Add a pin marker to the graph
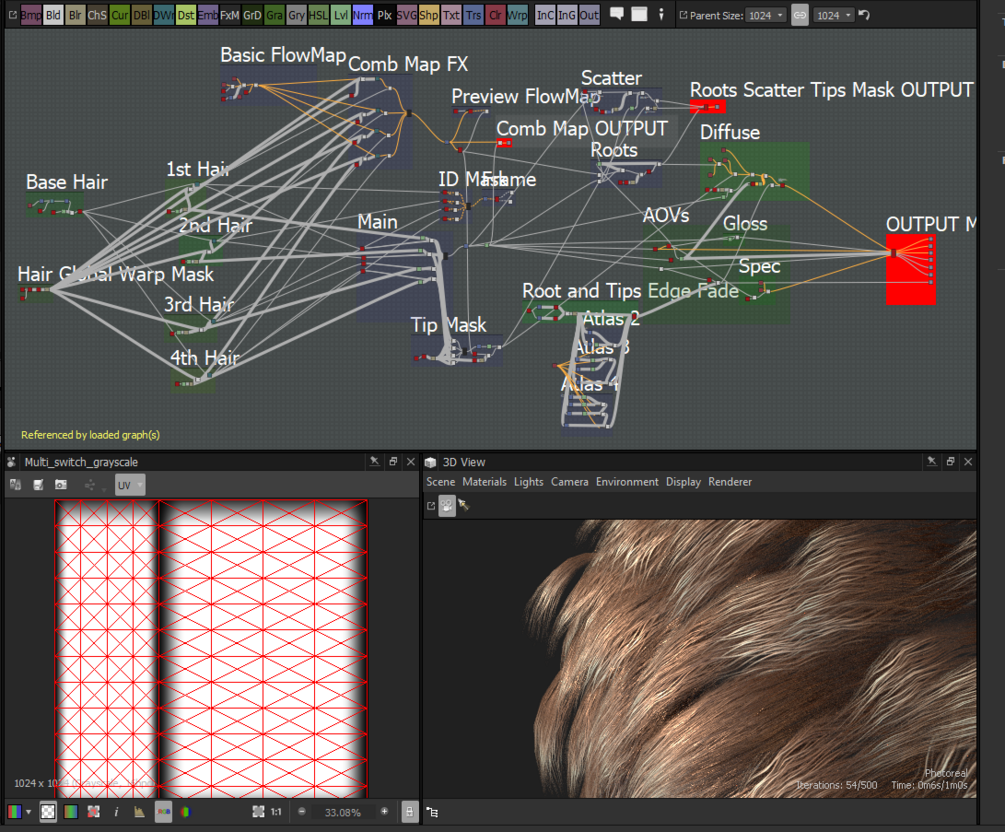The height and width of the screenshot is (832, 1005). 661,14
